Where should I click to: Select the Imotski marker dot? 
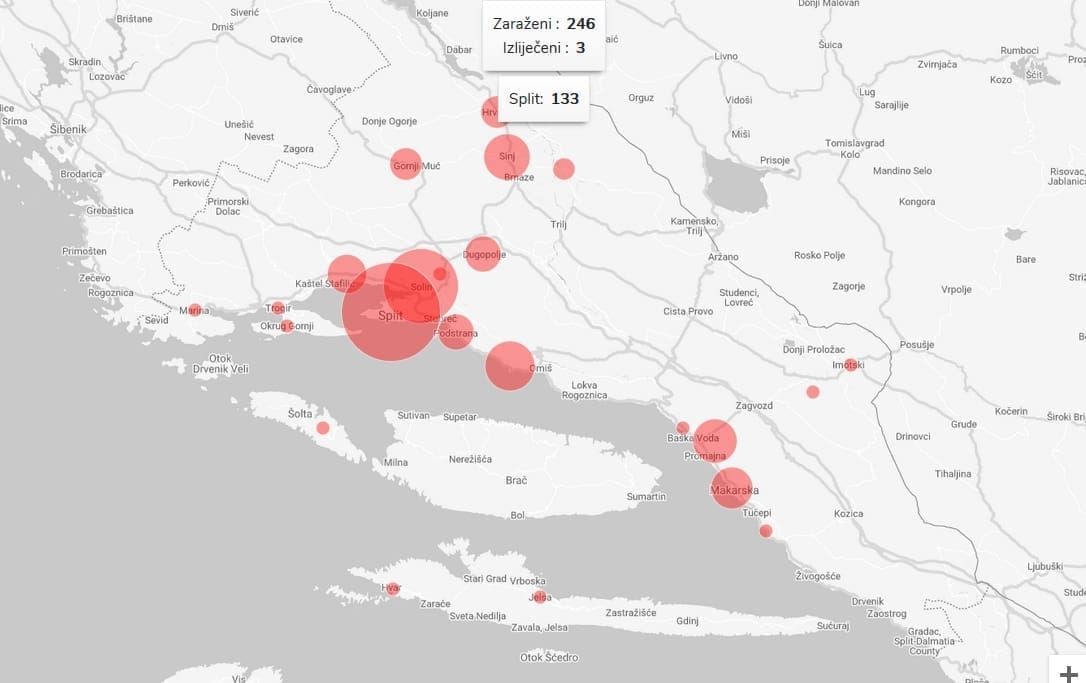coord(850,365)
